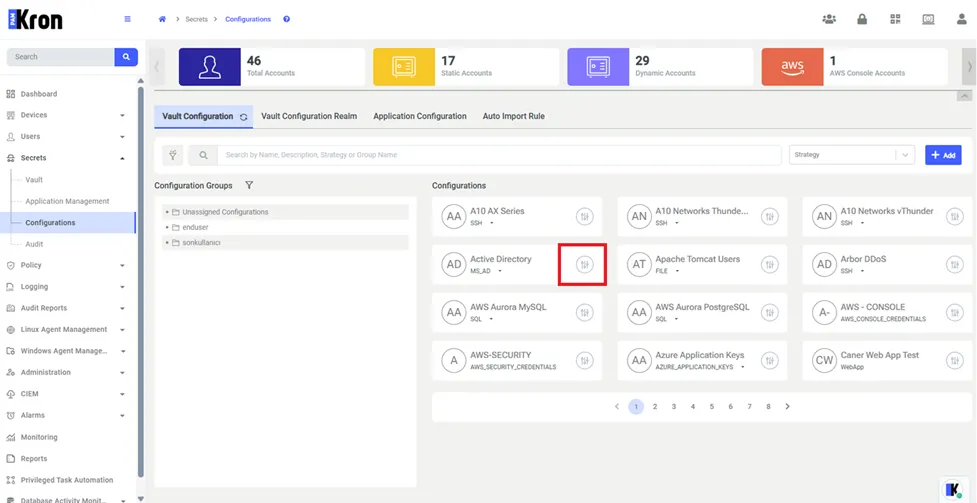Click the vault safe icon in top bar
The height and width of the screenshot is (503, 977).
[x=928, y=19]
